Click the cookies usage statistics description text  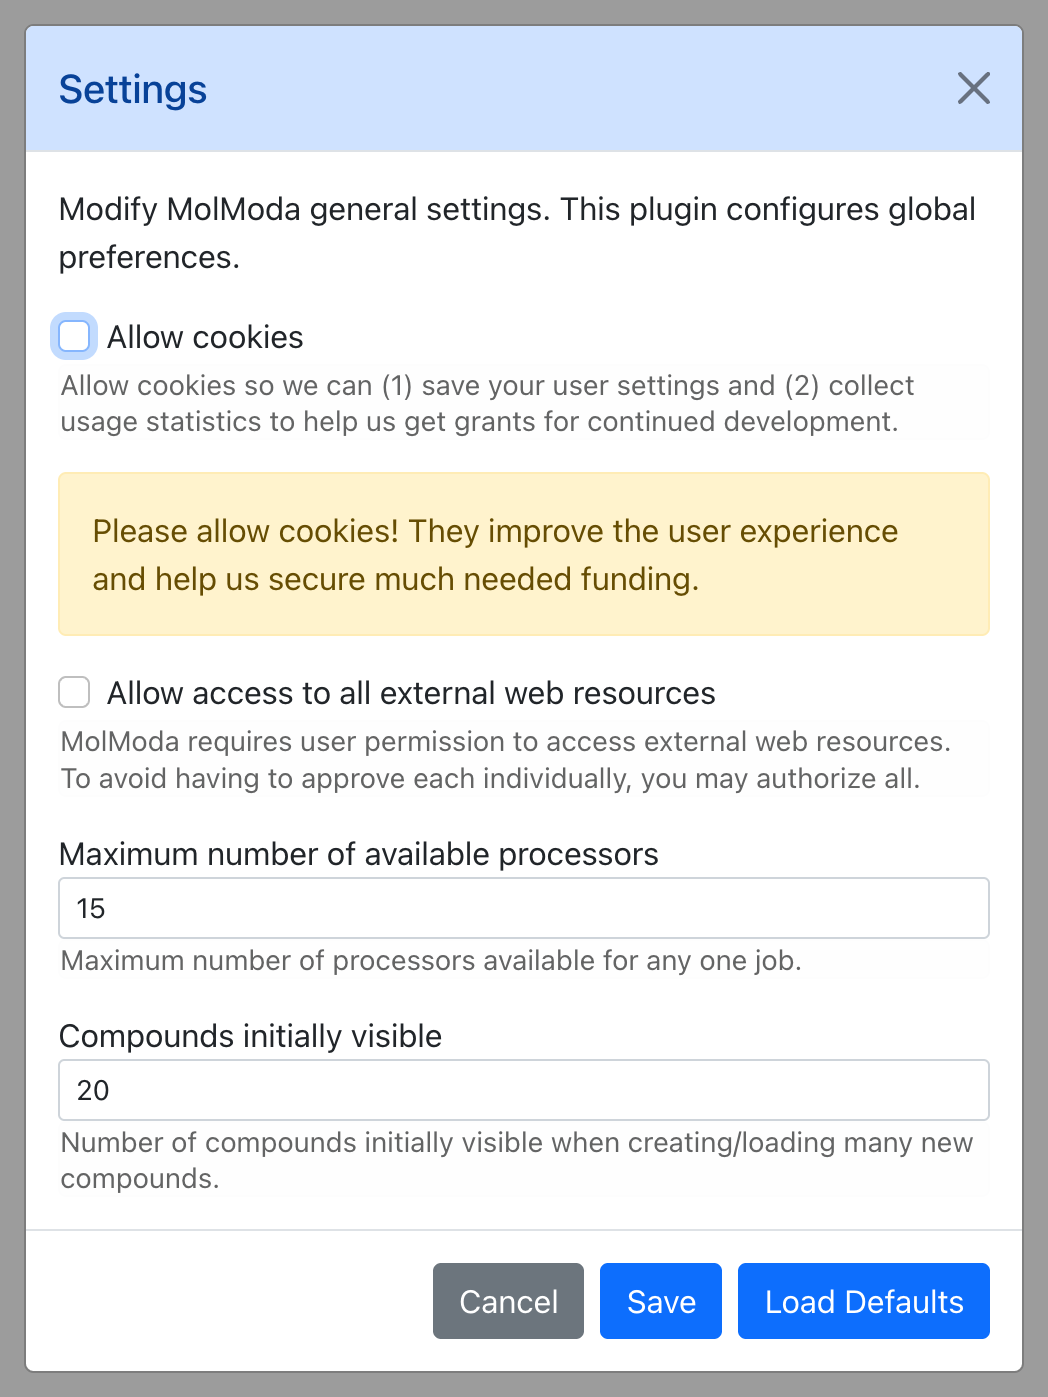coord(487,404)
